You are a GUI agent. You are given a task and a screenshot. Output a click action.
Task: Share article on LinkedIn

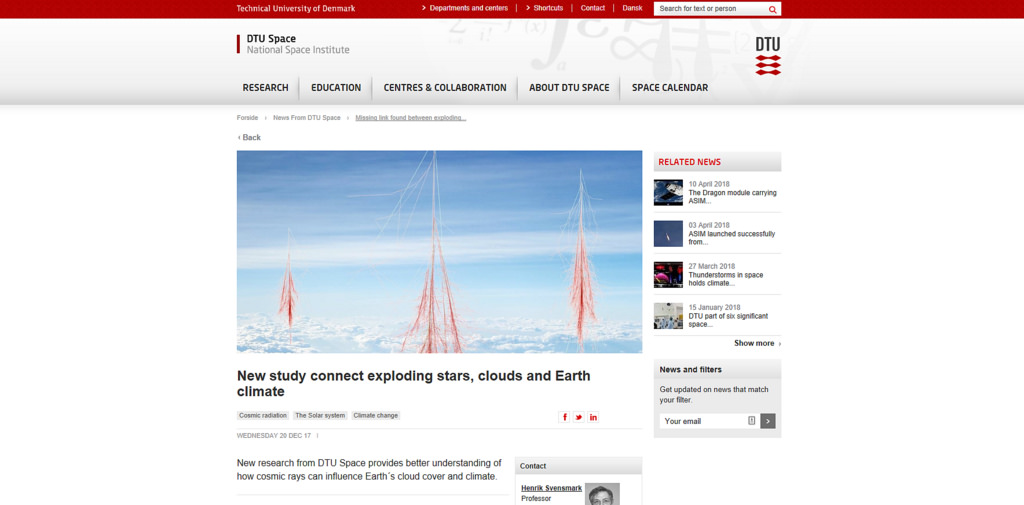[x=593, y=417]
